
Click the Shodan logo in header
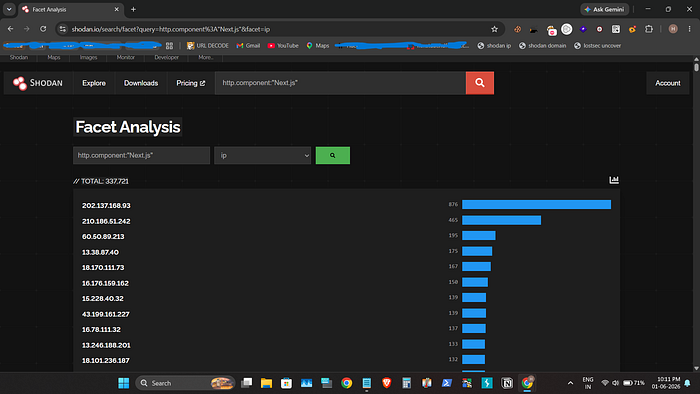point(38,83)
